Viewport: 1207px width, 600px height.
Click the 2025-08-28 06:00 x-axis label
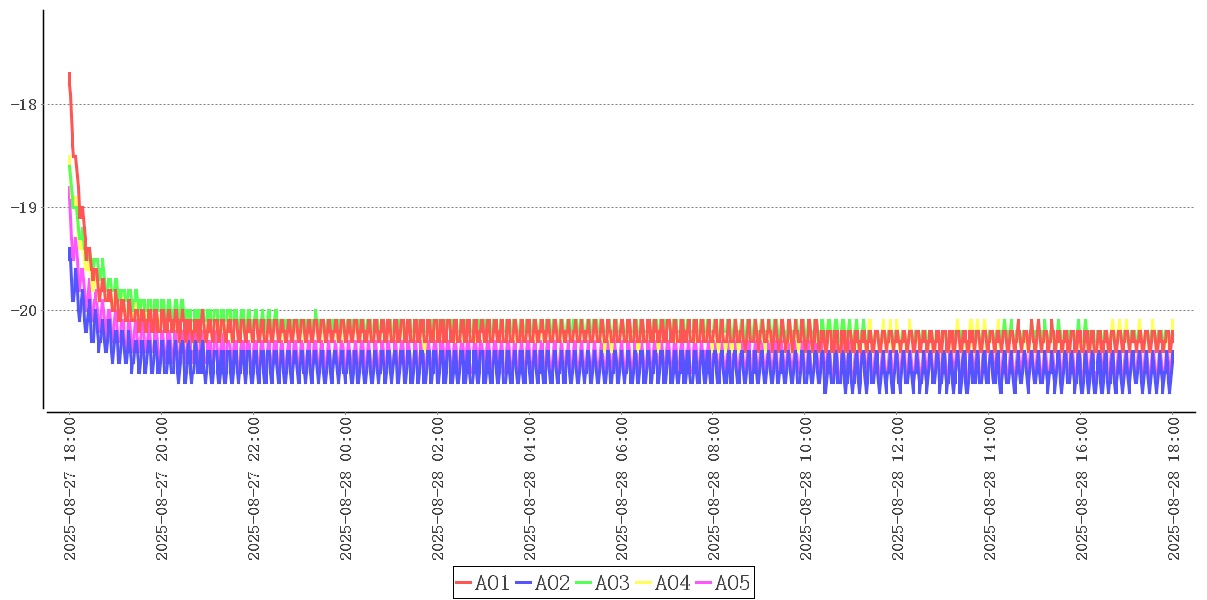pyautogui.click(x=622, y=489)
